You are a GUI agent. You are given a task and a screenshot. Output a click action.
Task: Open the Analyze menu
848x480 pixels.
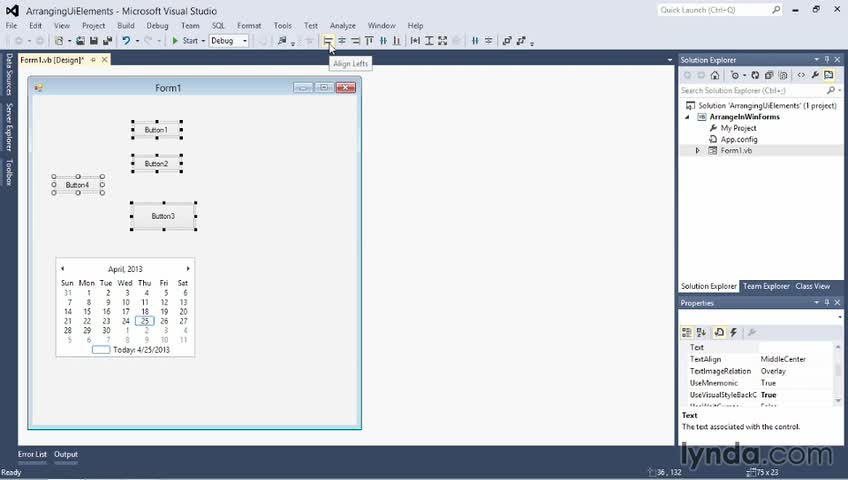(343, 25)
